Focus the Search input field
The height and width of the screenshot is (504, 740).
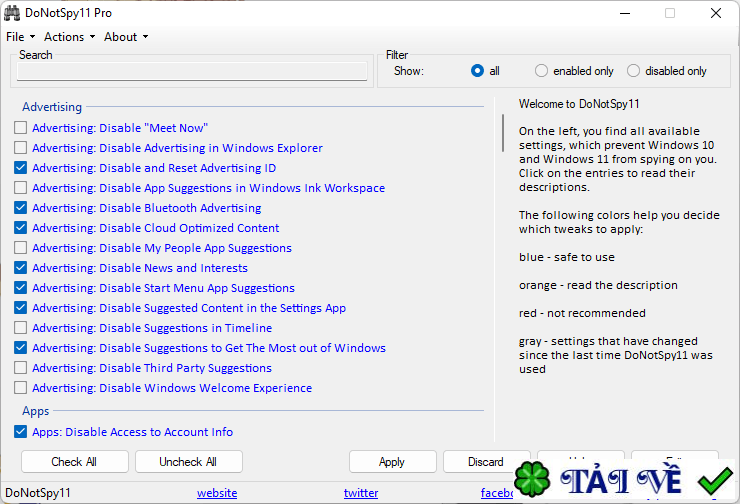pyautogui.click(x=192, y=71)
